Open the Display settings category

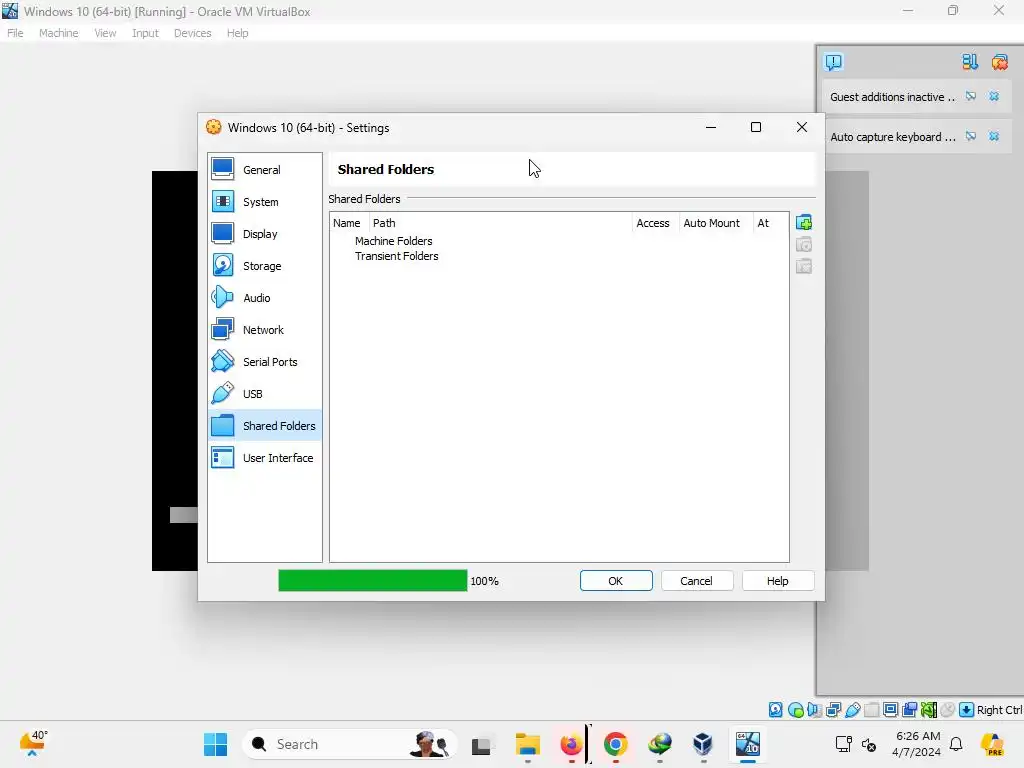[264, 234]
